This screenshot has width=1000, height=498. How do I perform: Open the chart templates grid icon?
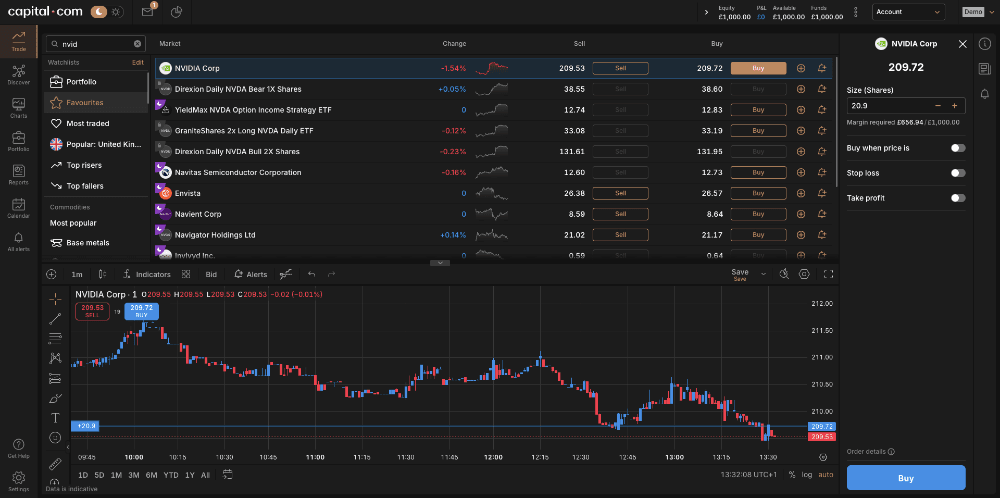(x=186, y=274)
